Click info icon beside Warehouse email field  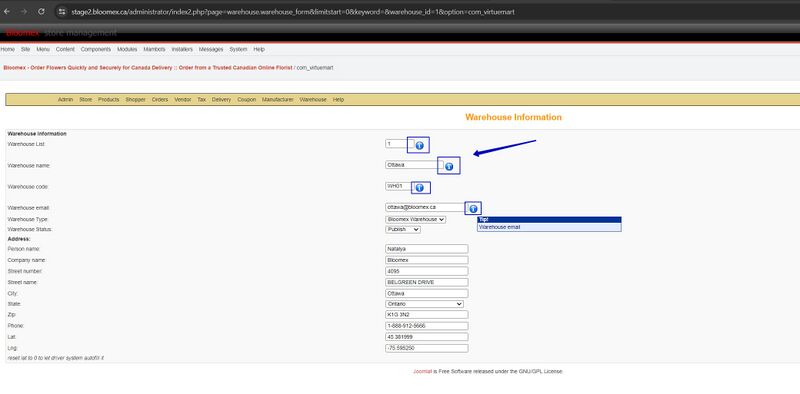473,209
